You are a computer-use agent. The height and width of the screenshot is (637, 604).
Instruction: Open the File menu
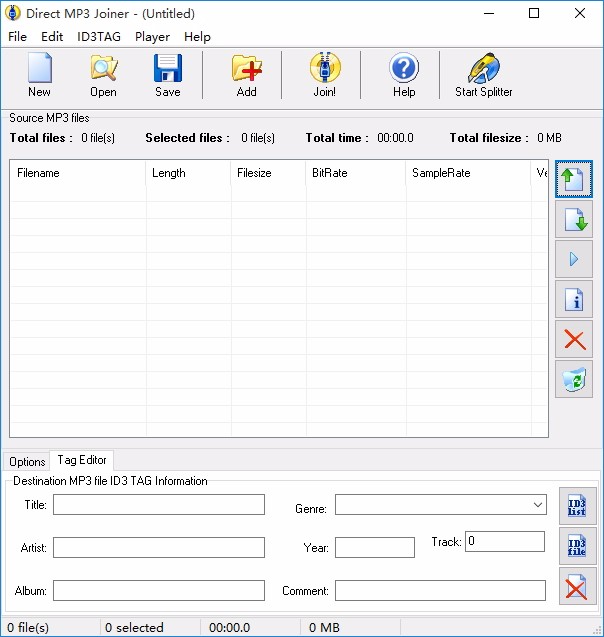coord(17,37)
